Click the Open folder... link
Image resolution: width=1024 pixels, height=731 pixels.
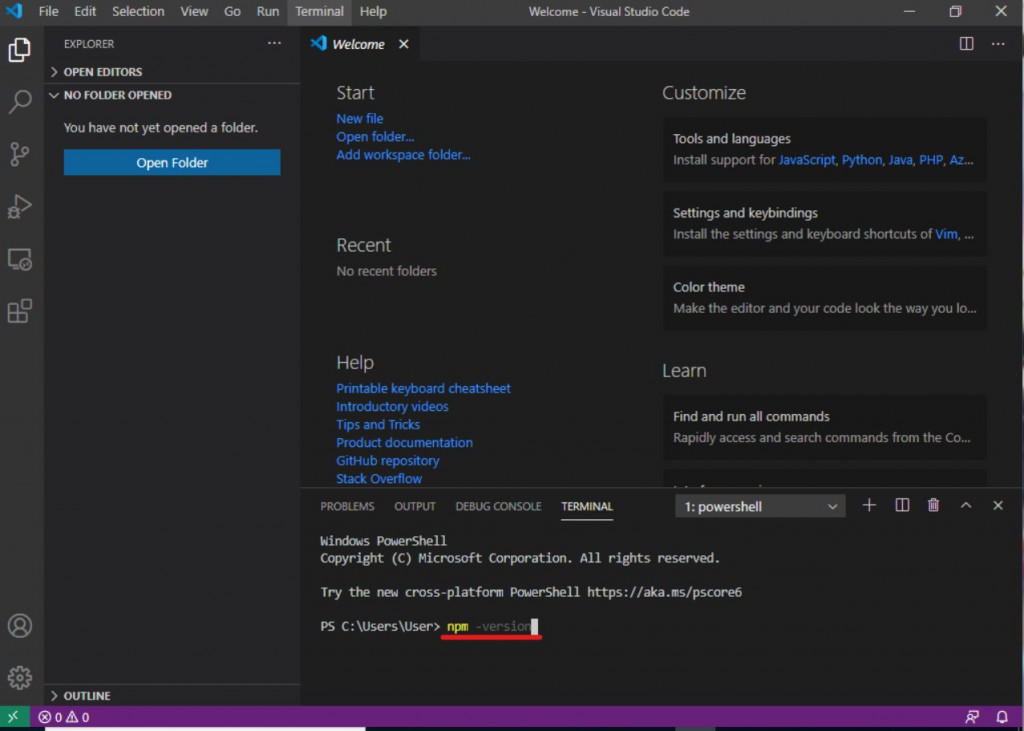pyautogui.click(x=375, y=137)
